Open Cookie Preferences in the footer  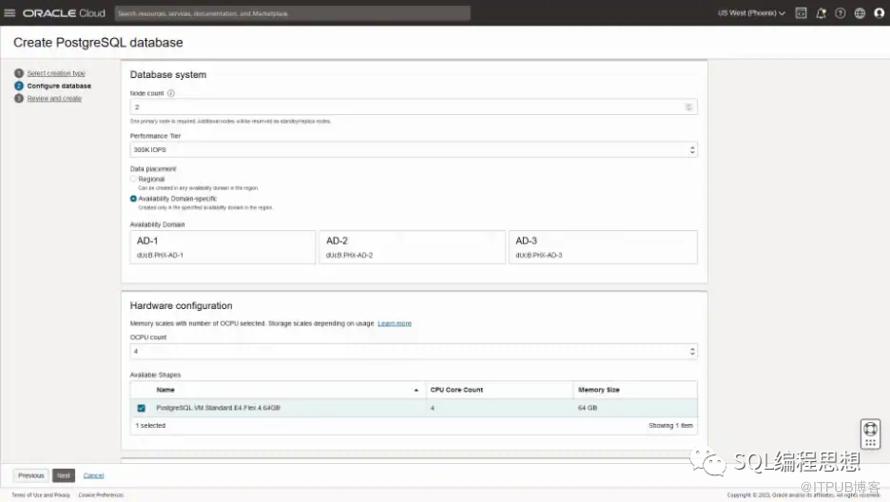[101, 495]
